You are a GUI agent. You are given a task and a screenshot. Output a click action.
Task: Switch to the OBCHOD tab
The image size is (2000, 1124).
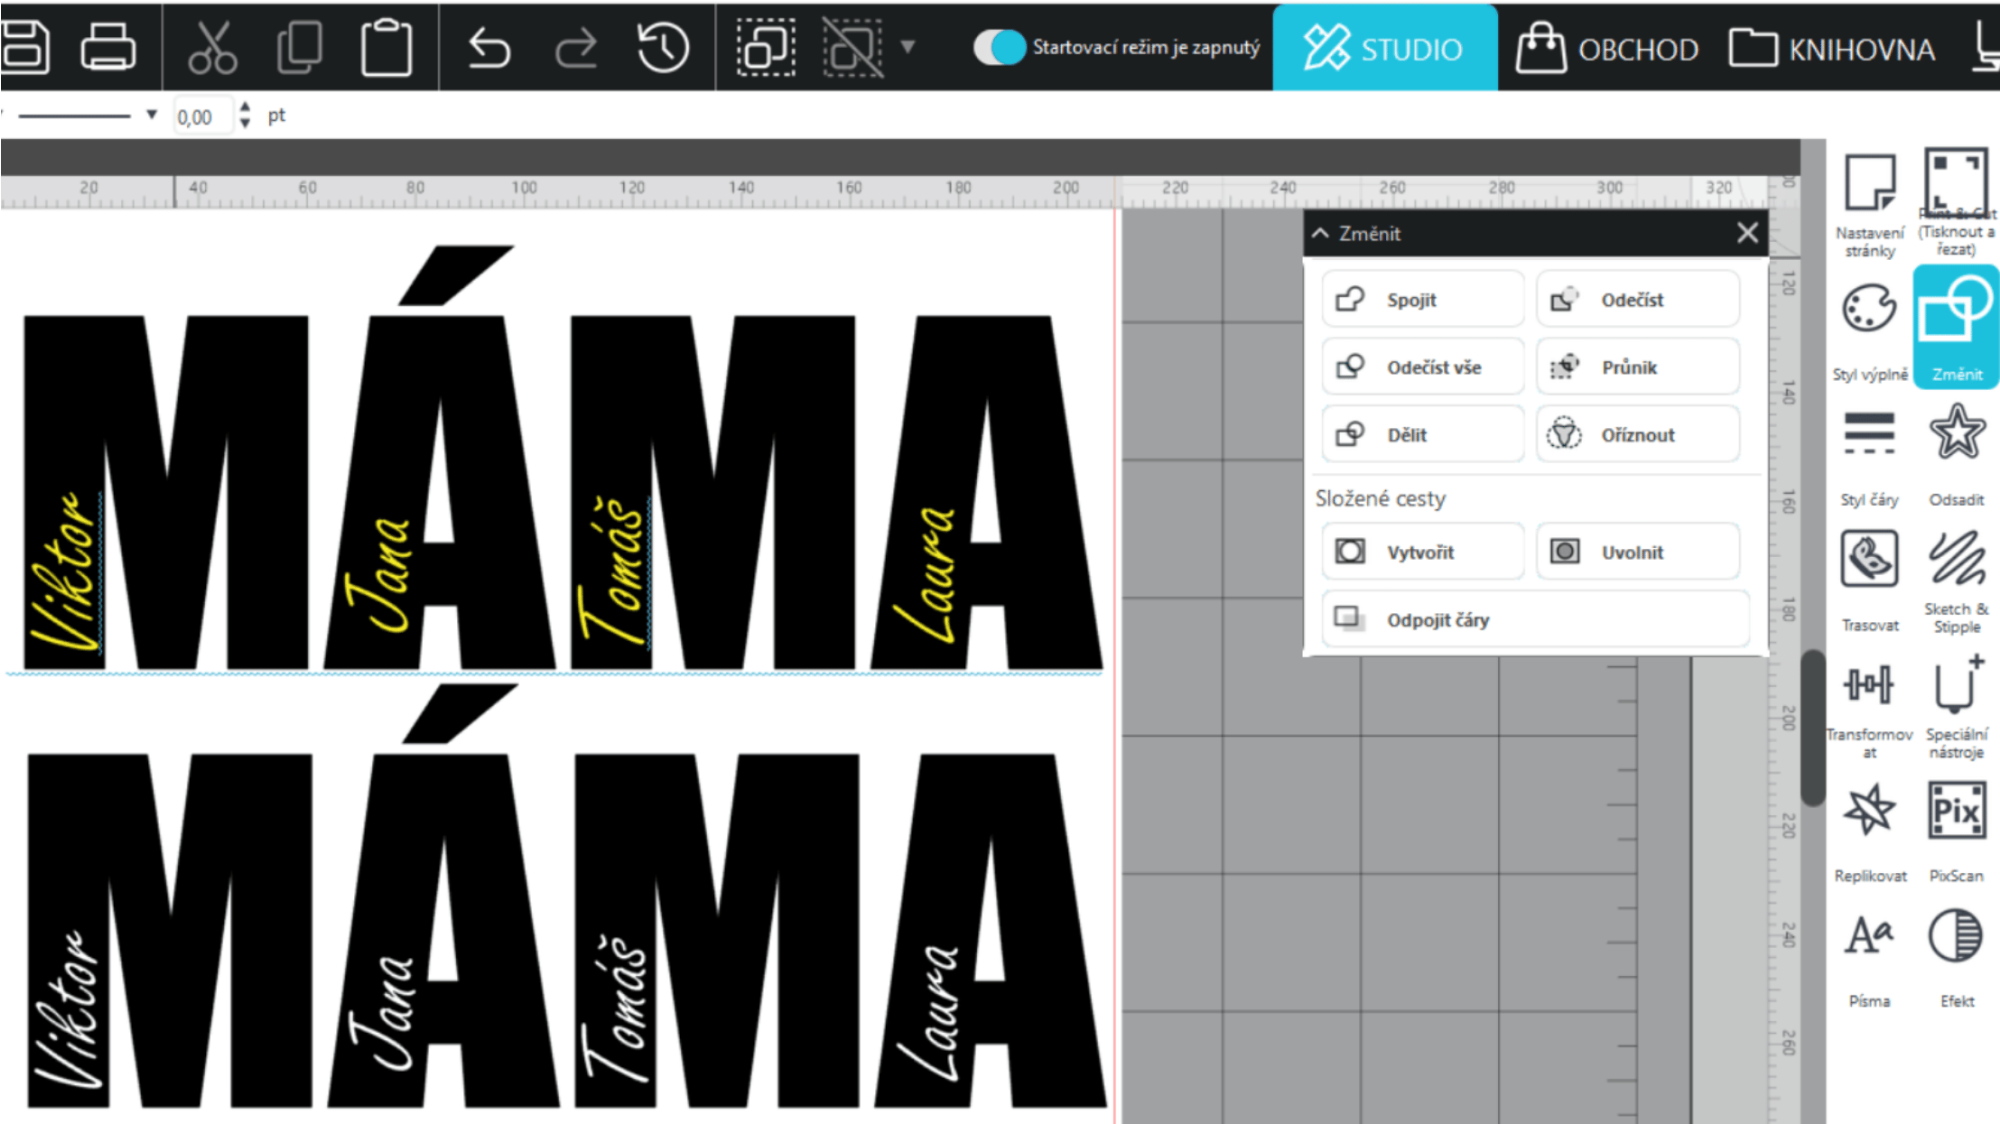(1607, 48)
